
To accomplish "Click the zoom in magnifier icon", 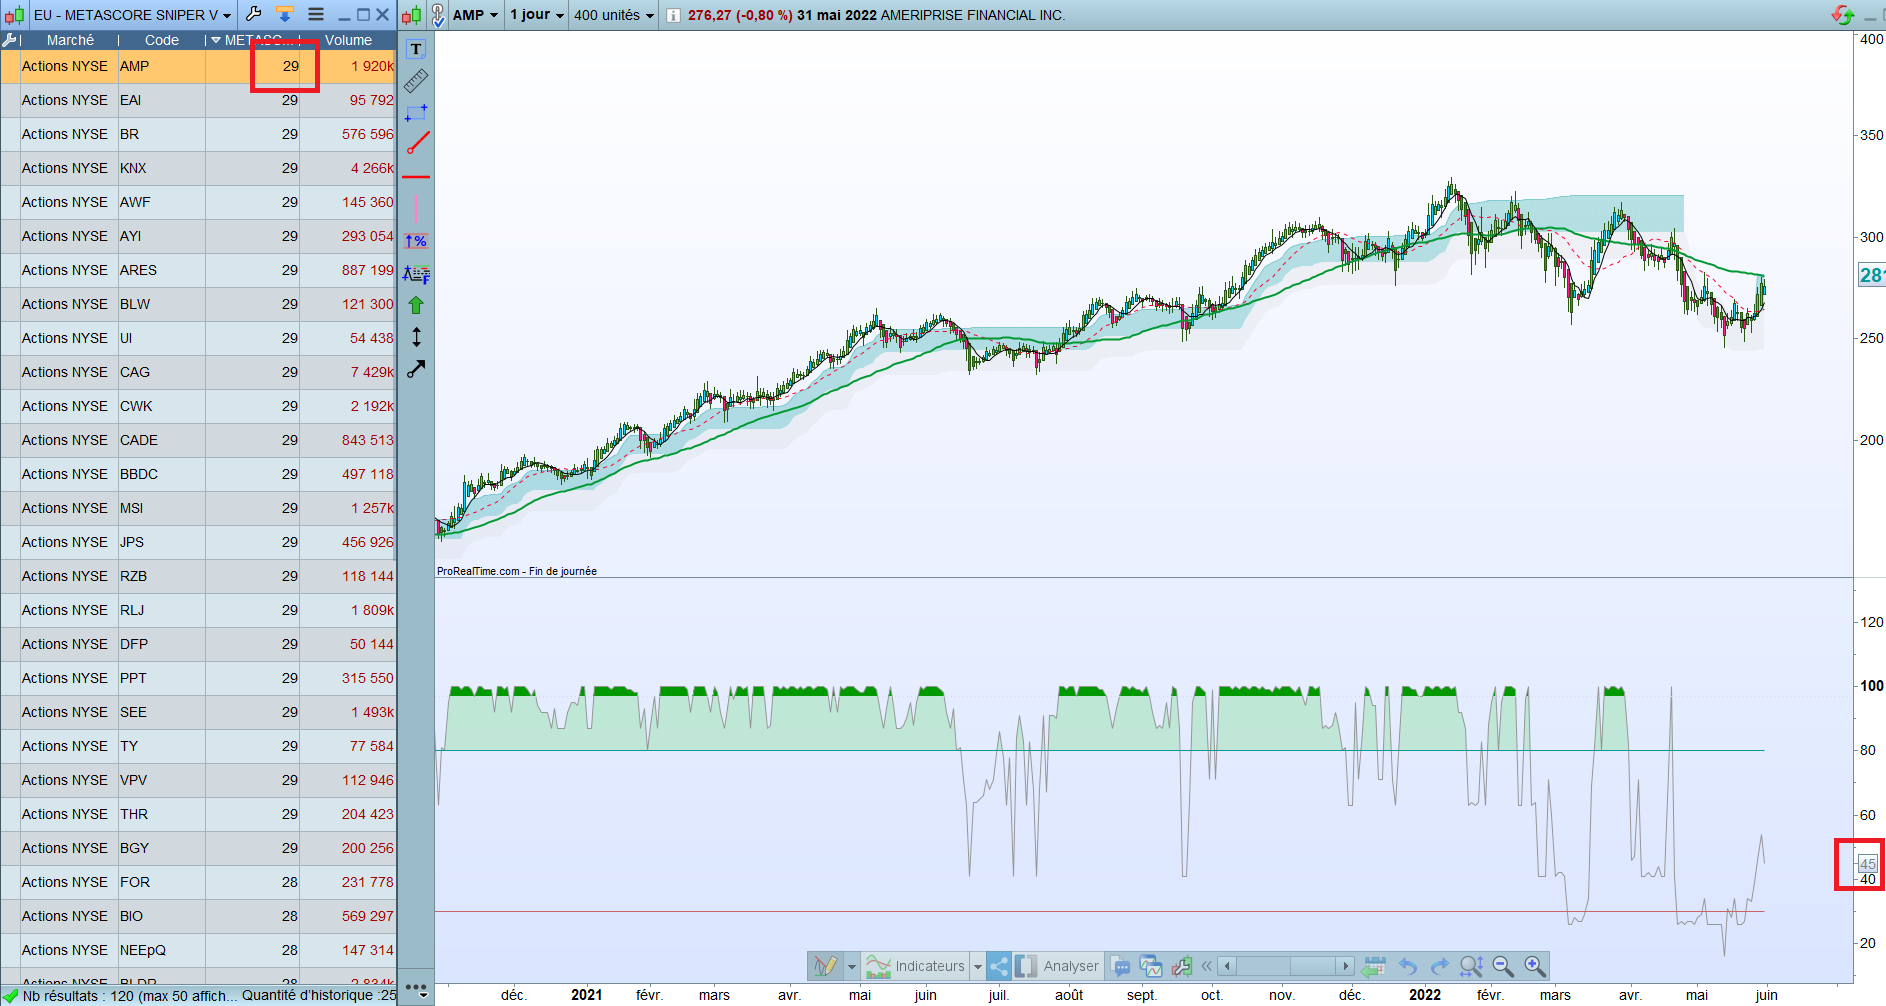I will [x=1535, y=966].
